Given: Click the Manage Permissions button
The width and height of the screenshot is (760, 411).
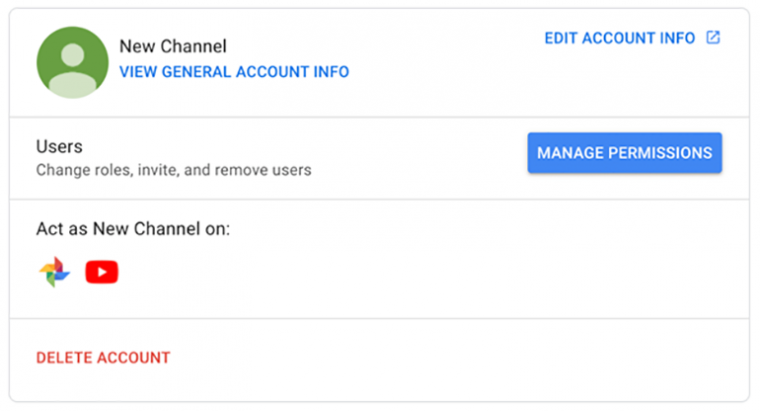Looking at the screenshot, I should tap(625, 153).
